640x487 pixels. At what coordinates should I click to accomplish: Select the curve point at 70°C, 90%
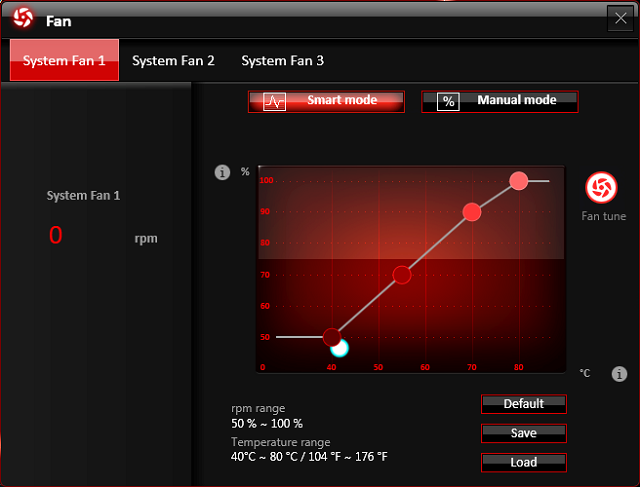click(x=472, y=212)
